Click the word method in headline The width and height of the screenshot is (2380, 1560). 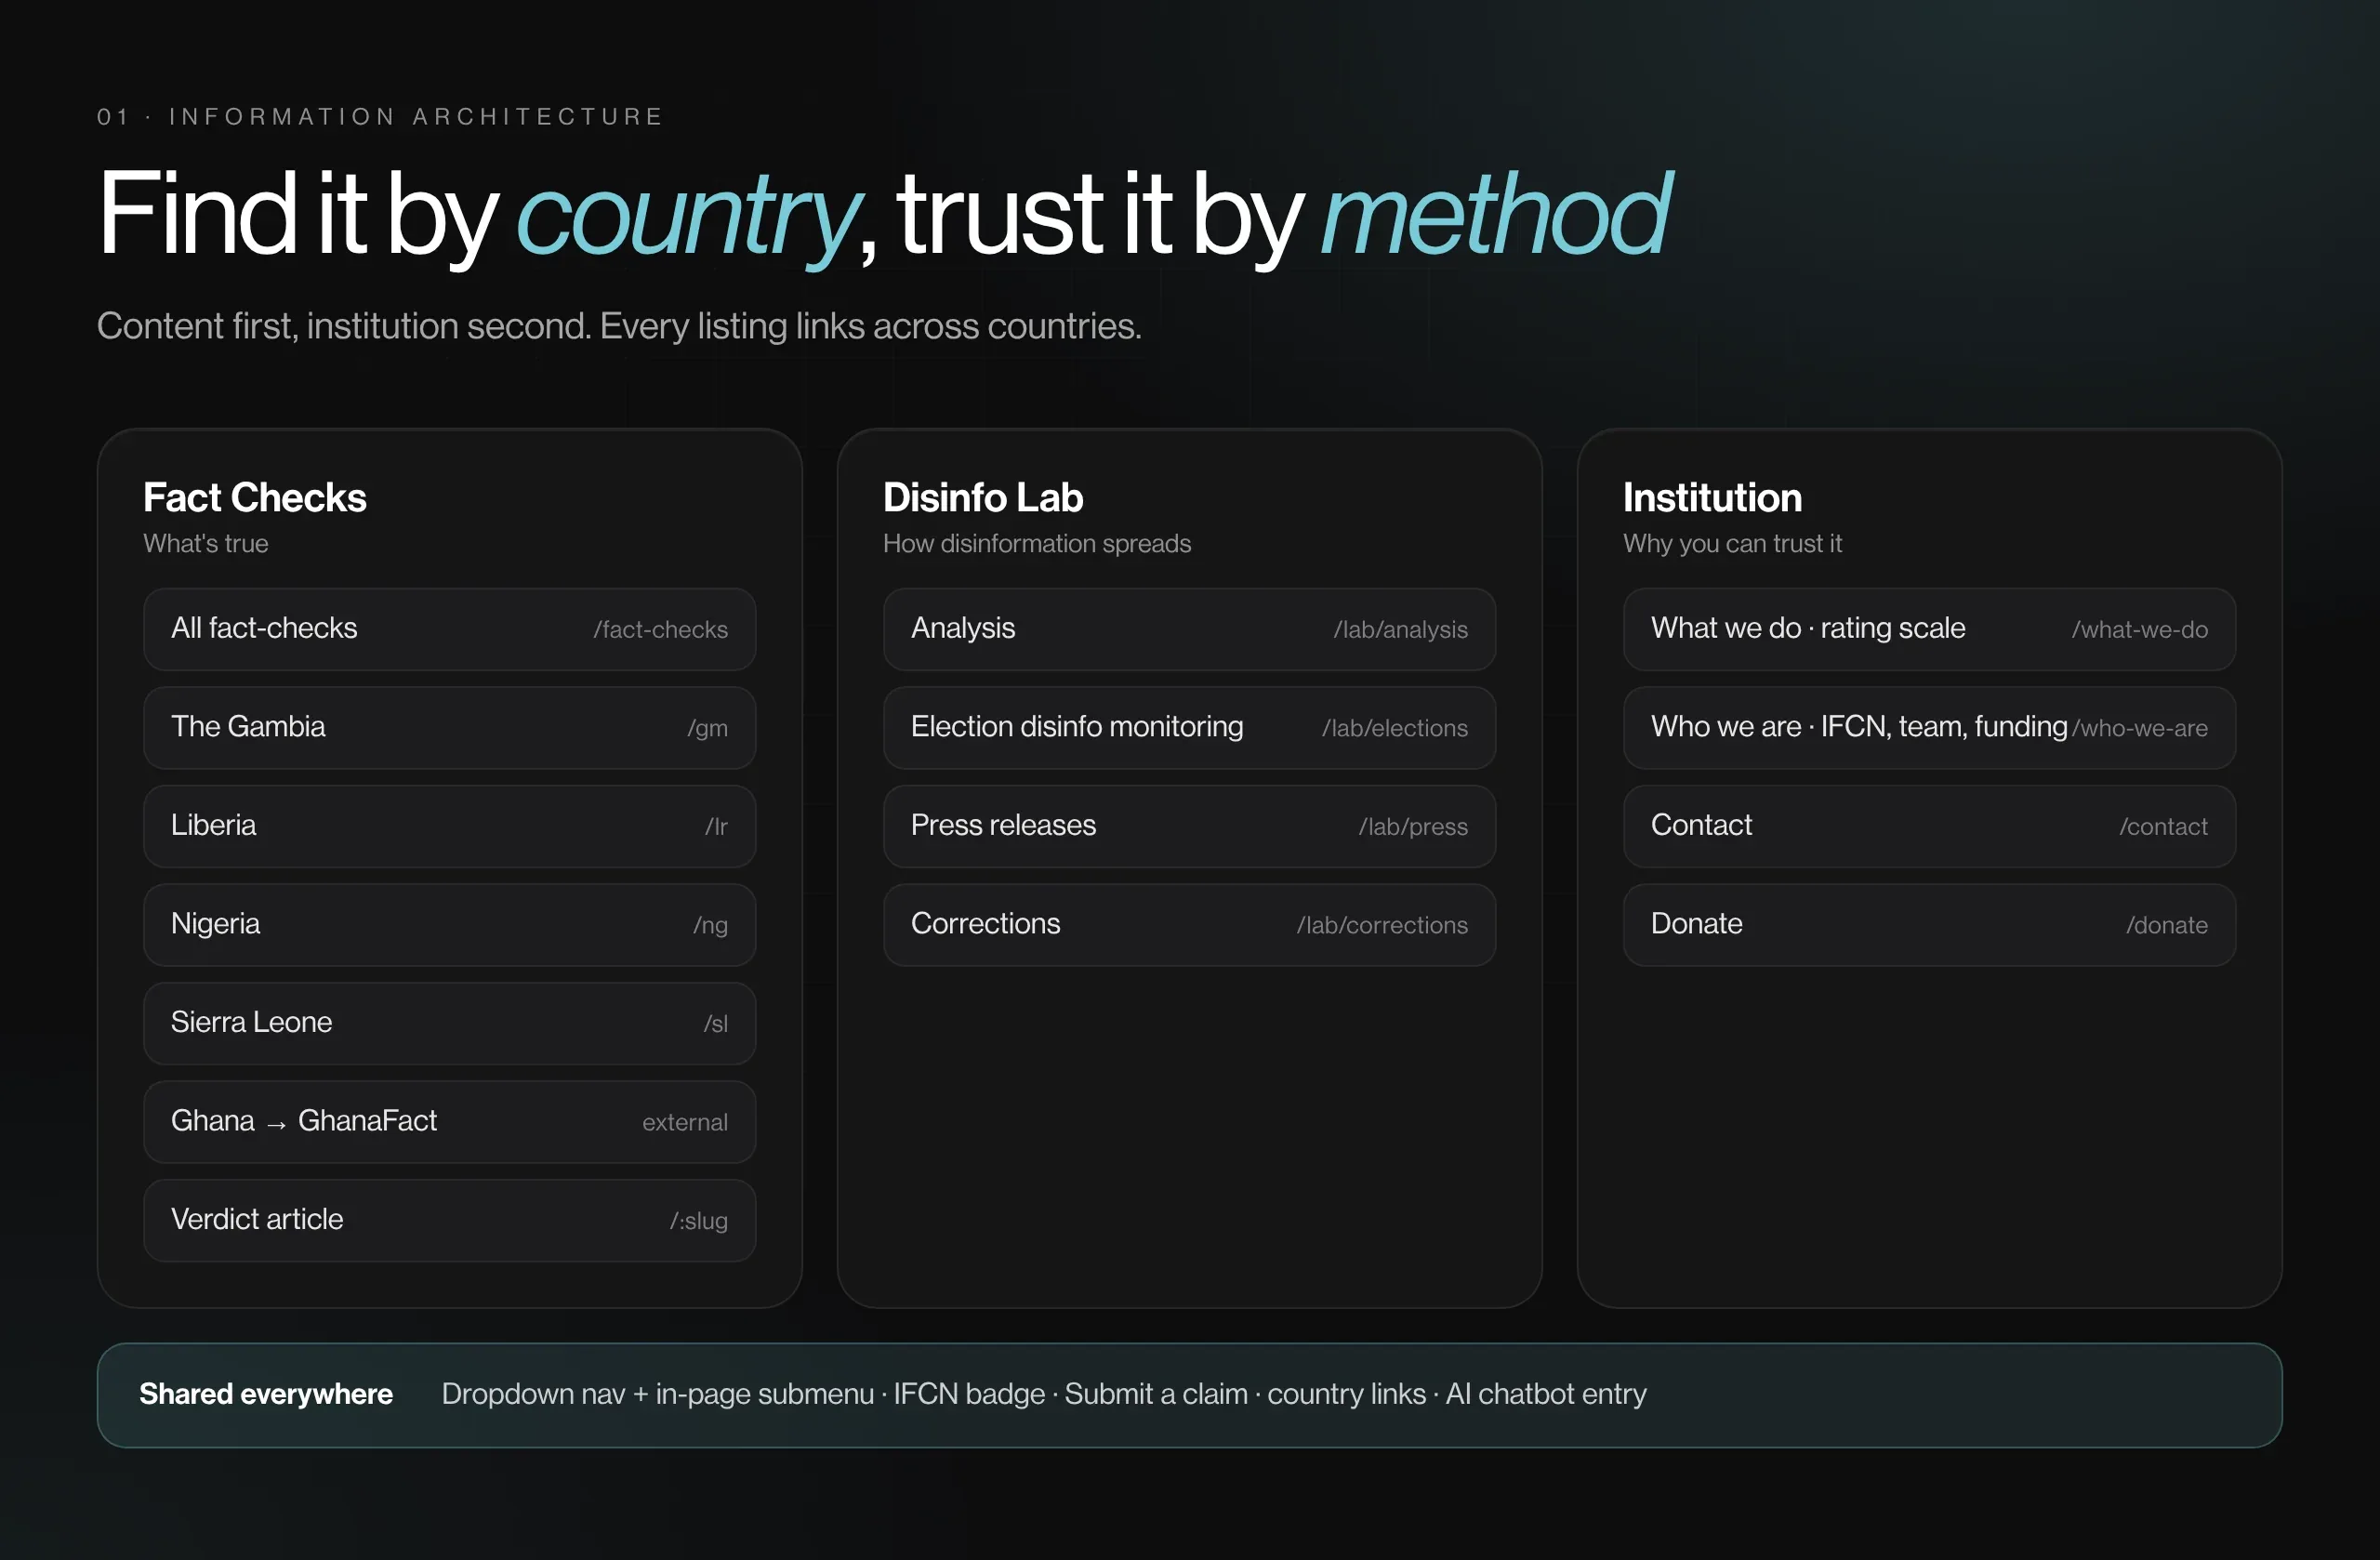pyautogui.click(x=1496, y=214)
